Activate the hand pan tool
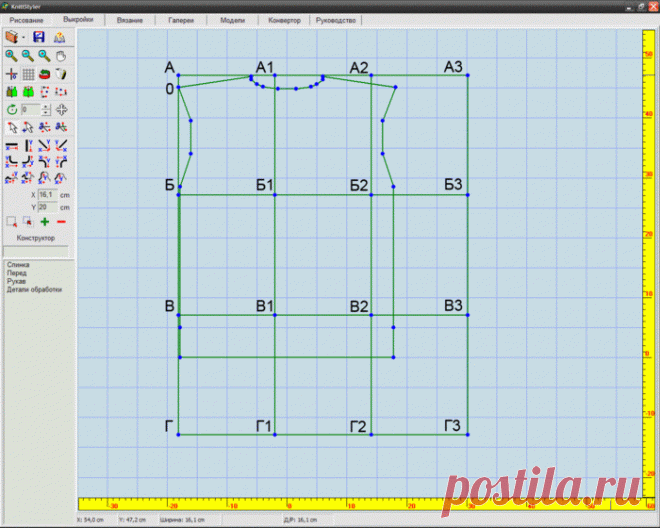Image resolution: width=660 pixels, height=528 pixels. point(61,56)
